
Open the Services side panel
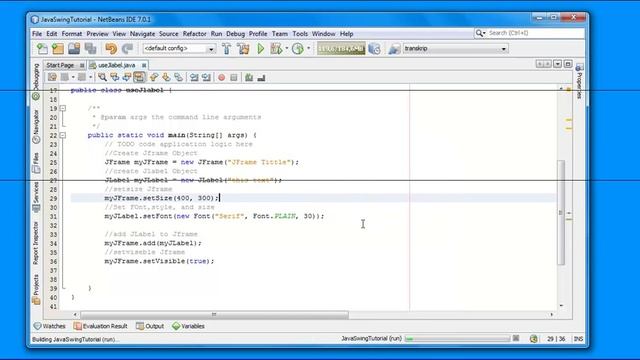[x=36, y=197]
